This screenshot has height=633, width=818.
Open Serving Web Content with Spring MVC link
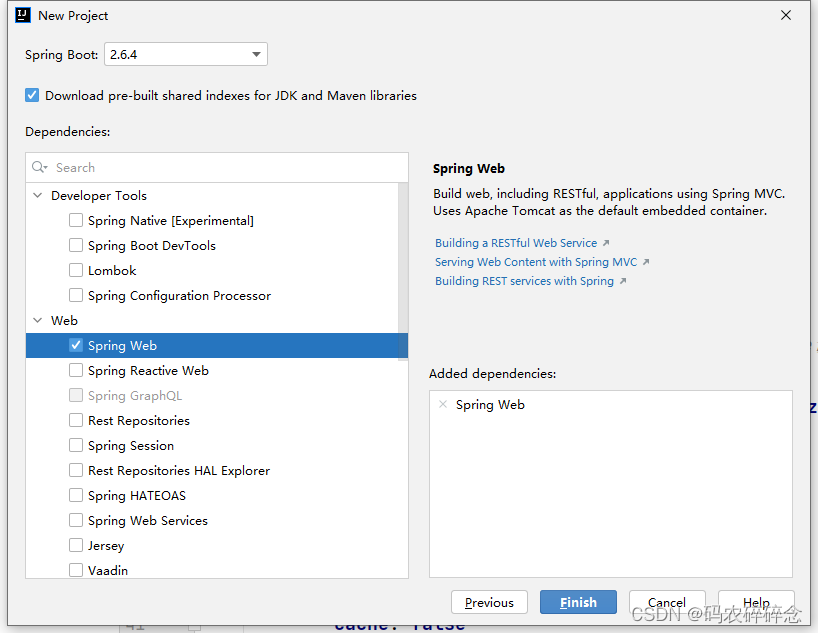click(536, 262)
